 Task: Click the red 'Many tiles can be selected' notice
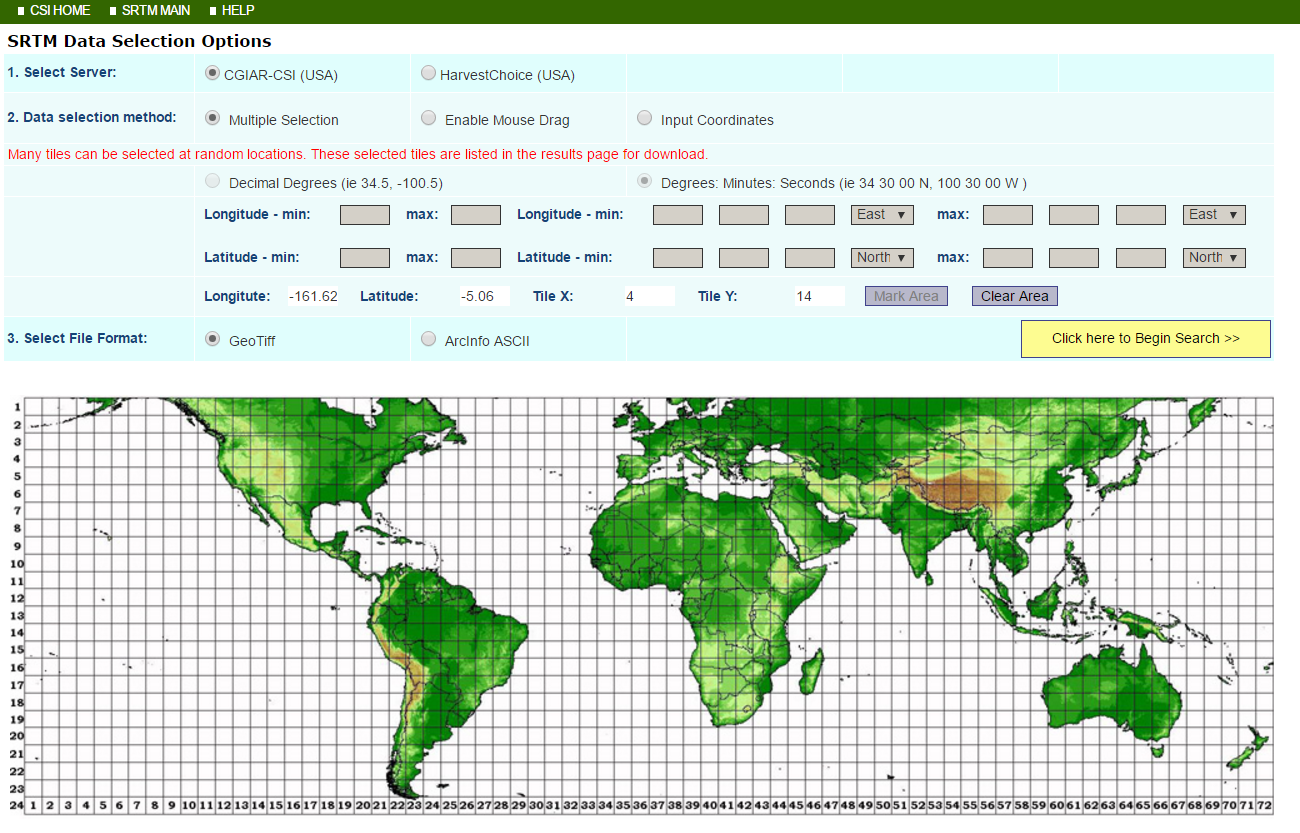pyautogui.click(x=358, y=154)
